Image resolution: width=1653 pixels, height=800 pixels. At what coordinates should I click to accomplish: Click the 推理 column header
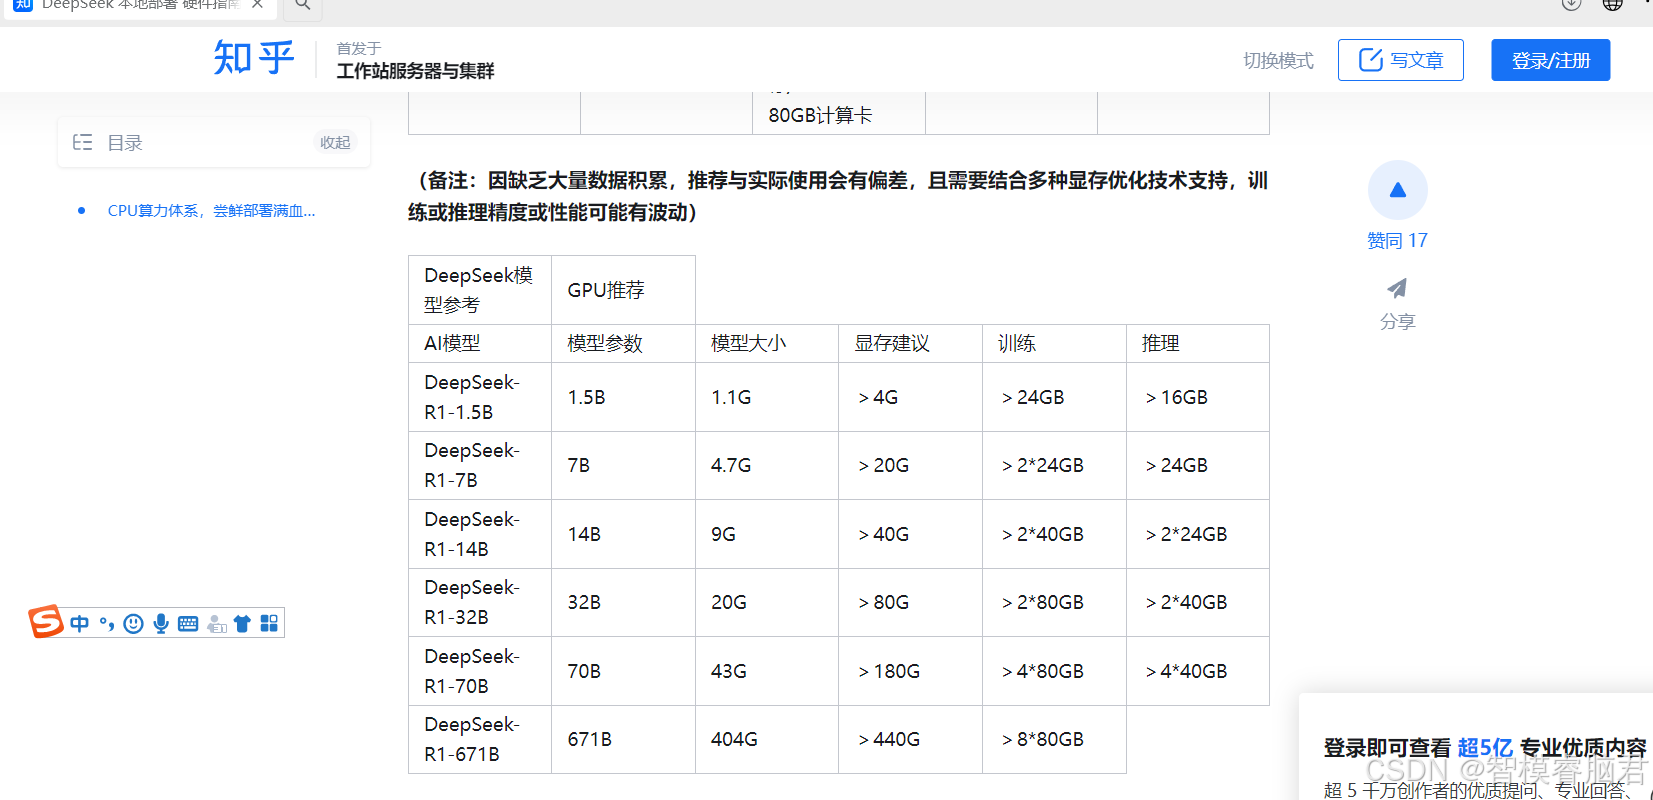(x=1161, y=343)
